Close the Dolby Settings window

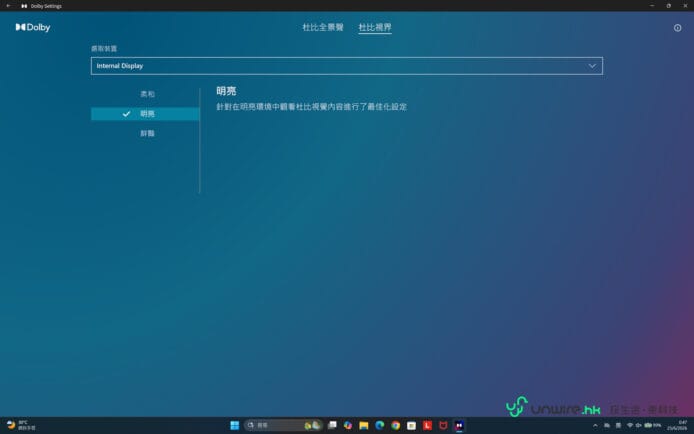685,6
